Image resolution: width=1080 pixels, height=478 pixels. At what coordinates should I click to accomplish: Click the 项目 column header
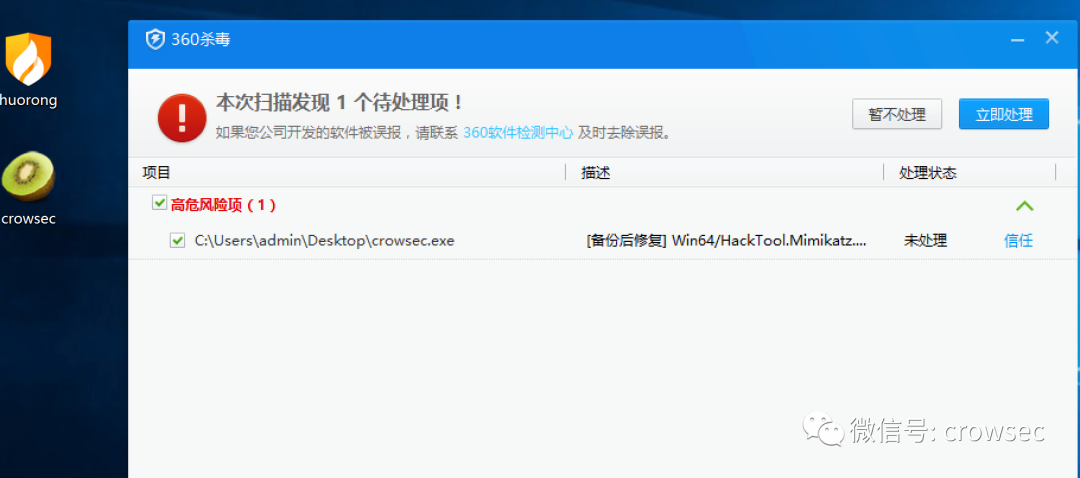tap(156, 172)
